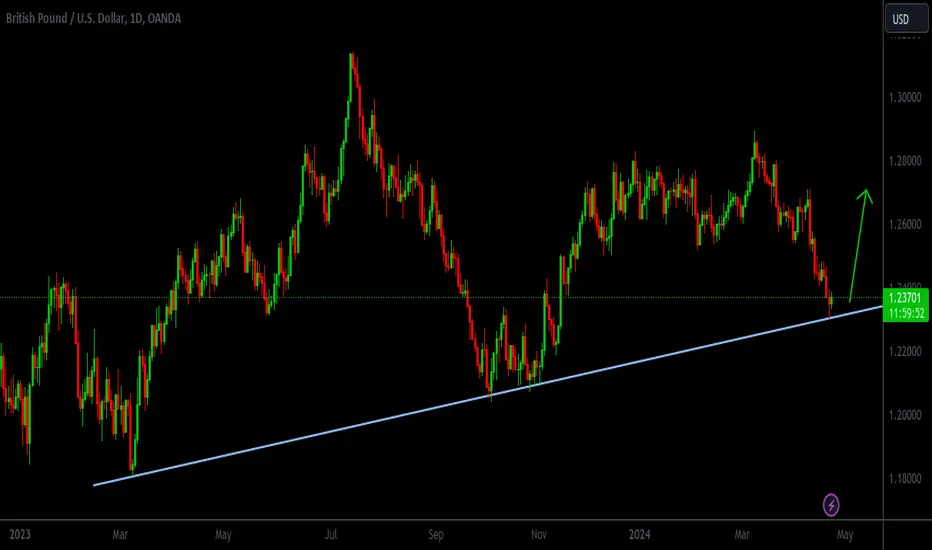This screenshot has height=550, width=932.
Task: Click the 1.20000 price axis label
Action: [x=905, y=415]
